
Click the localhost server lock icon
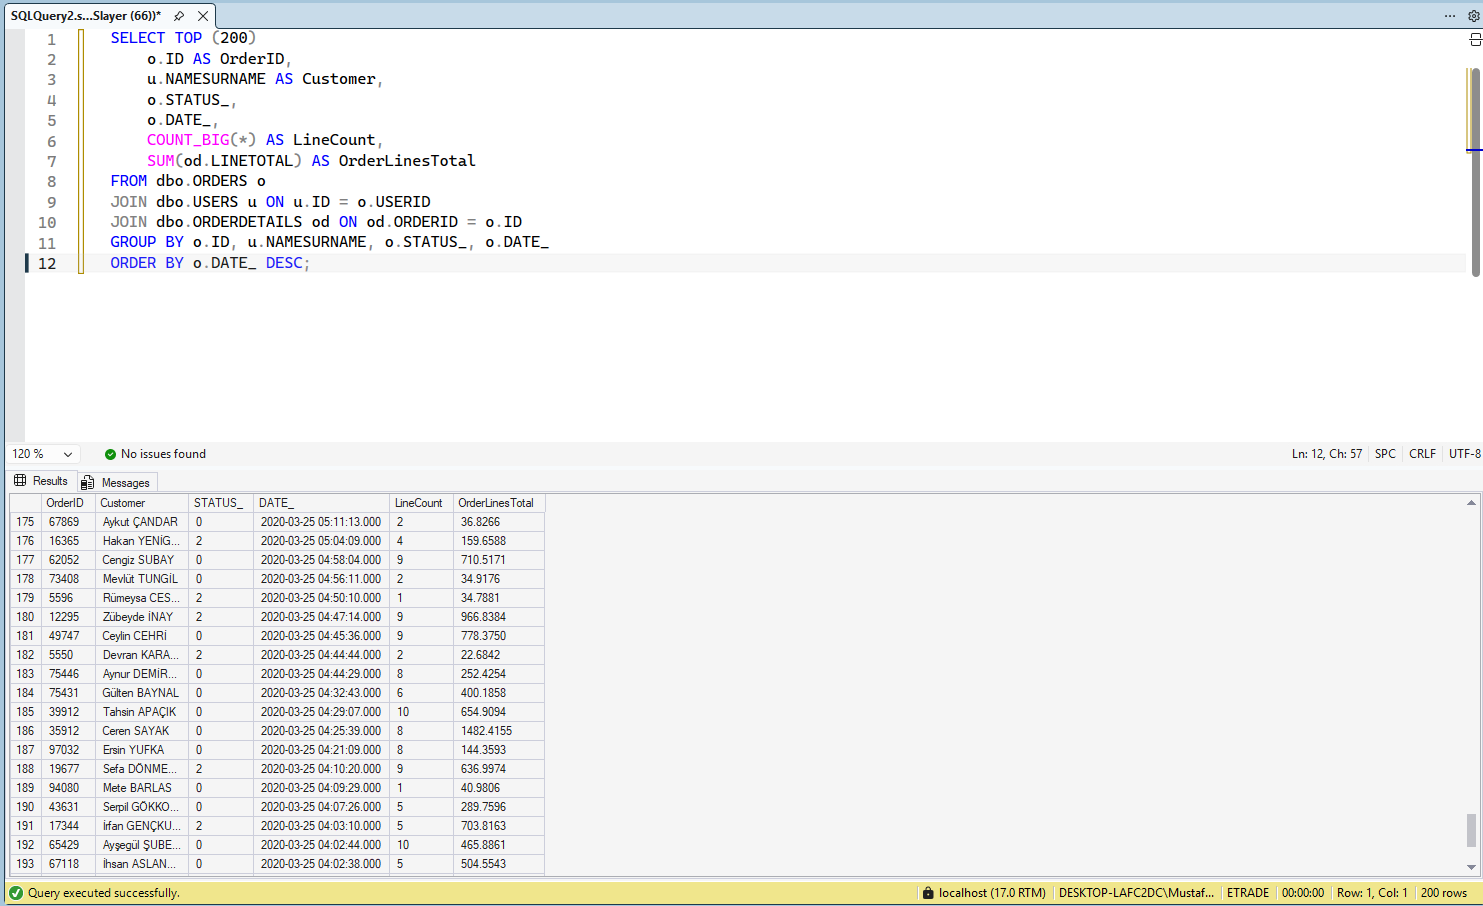pos(928,893)
